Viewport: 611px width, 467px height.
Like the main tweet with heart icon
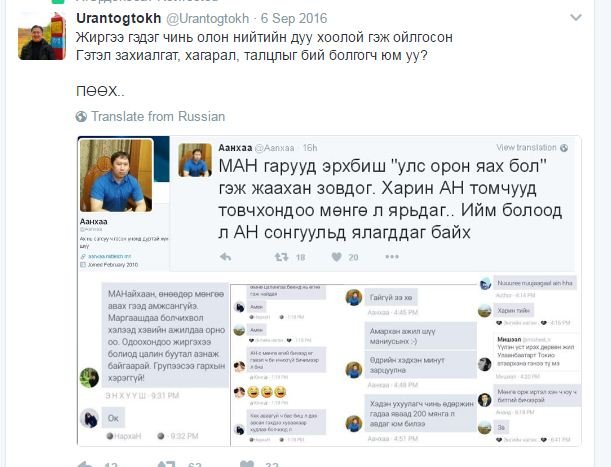pos(247,463)
